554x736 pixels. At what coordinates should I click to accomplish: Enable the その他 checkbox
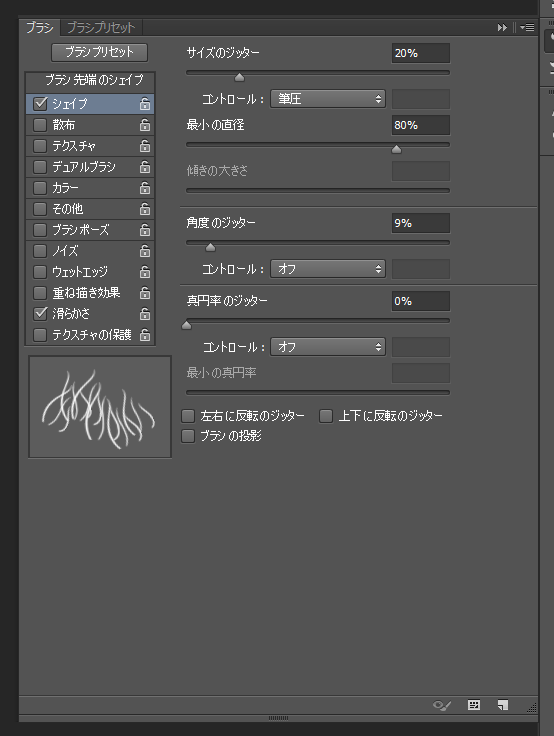click(40, 209)
